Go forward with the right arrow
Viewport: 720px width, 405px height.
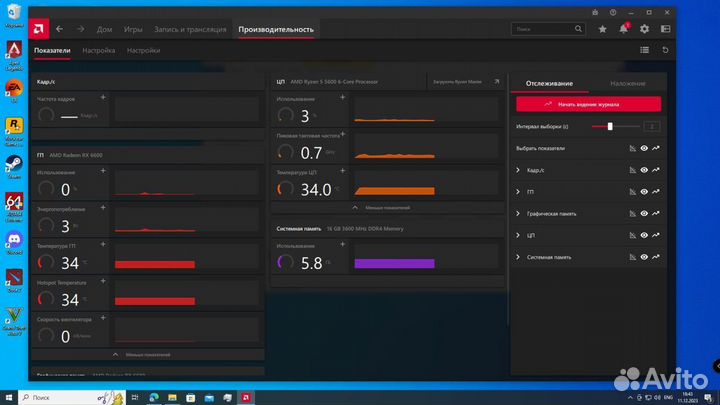pyautogui.click(x=81, y=29)
